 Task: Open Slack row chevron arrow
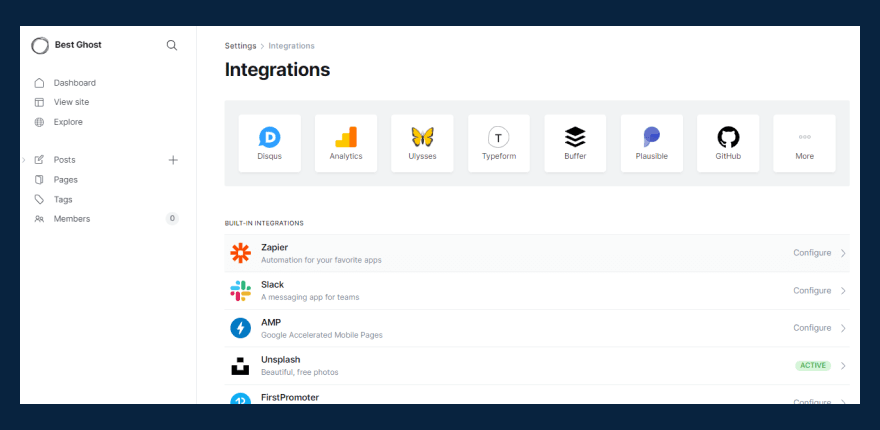pos(843,291)
